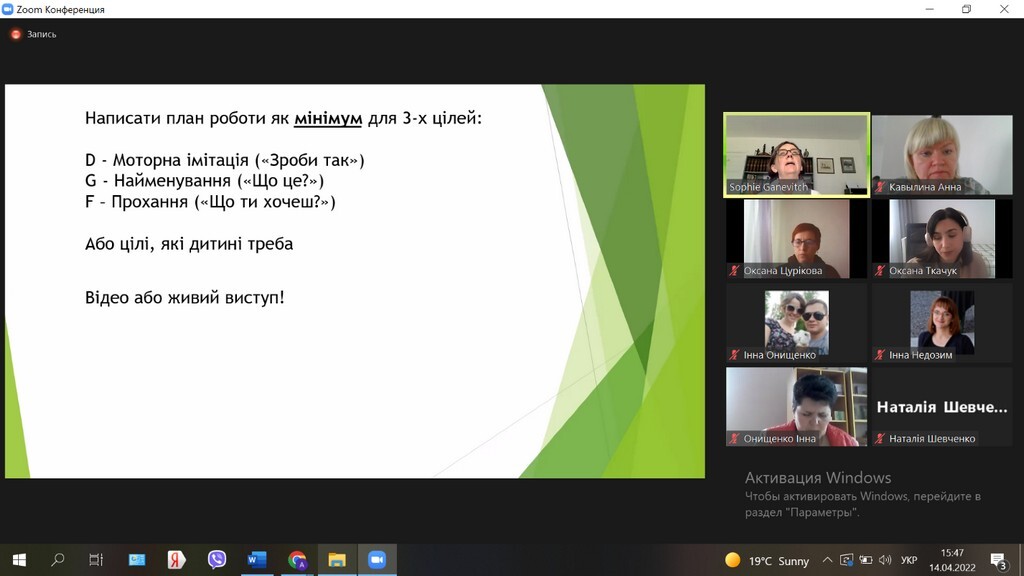Select Інна Онищенко video tile

pyautogui.click(x=796, y=323)
